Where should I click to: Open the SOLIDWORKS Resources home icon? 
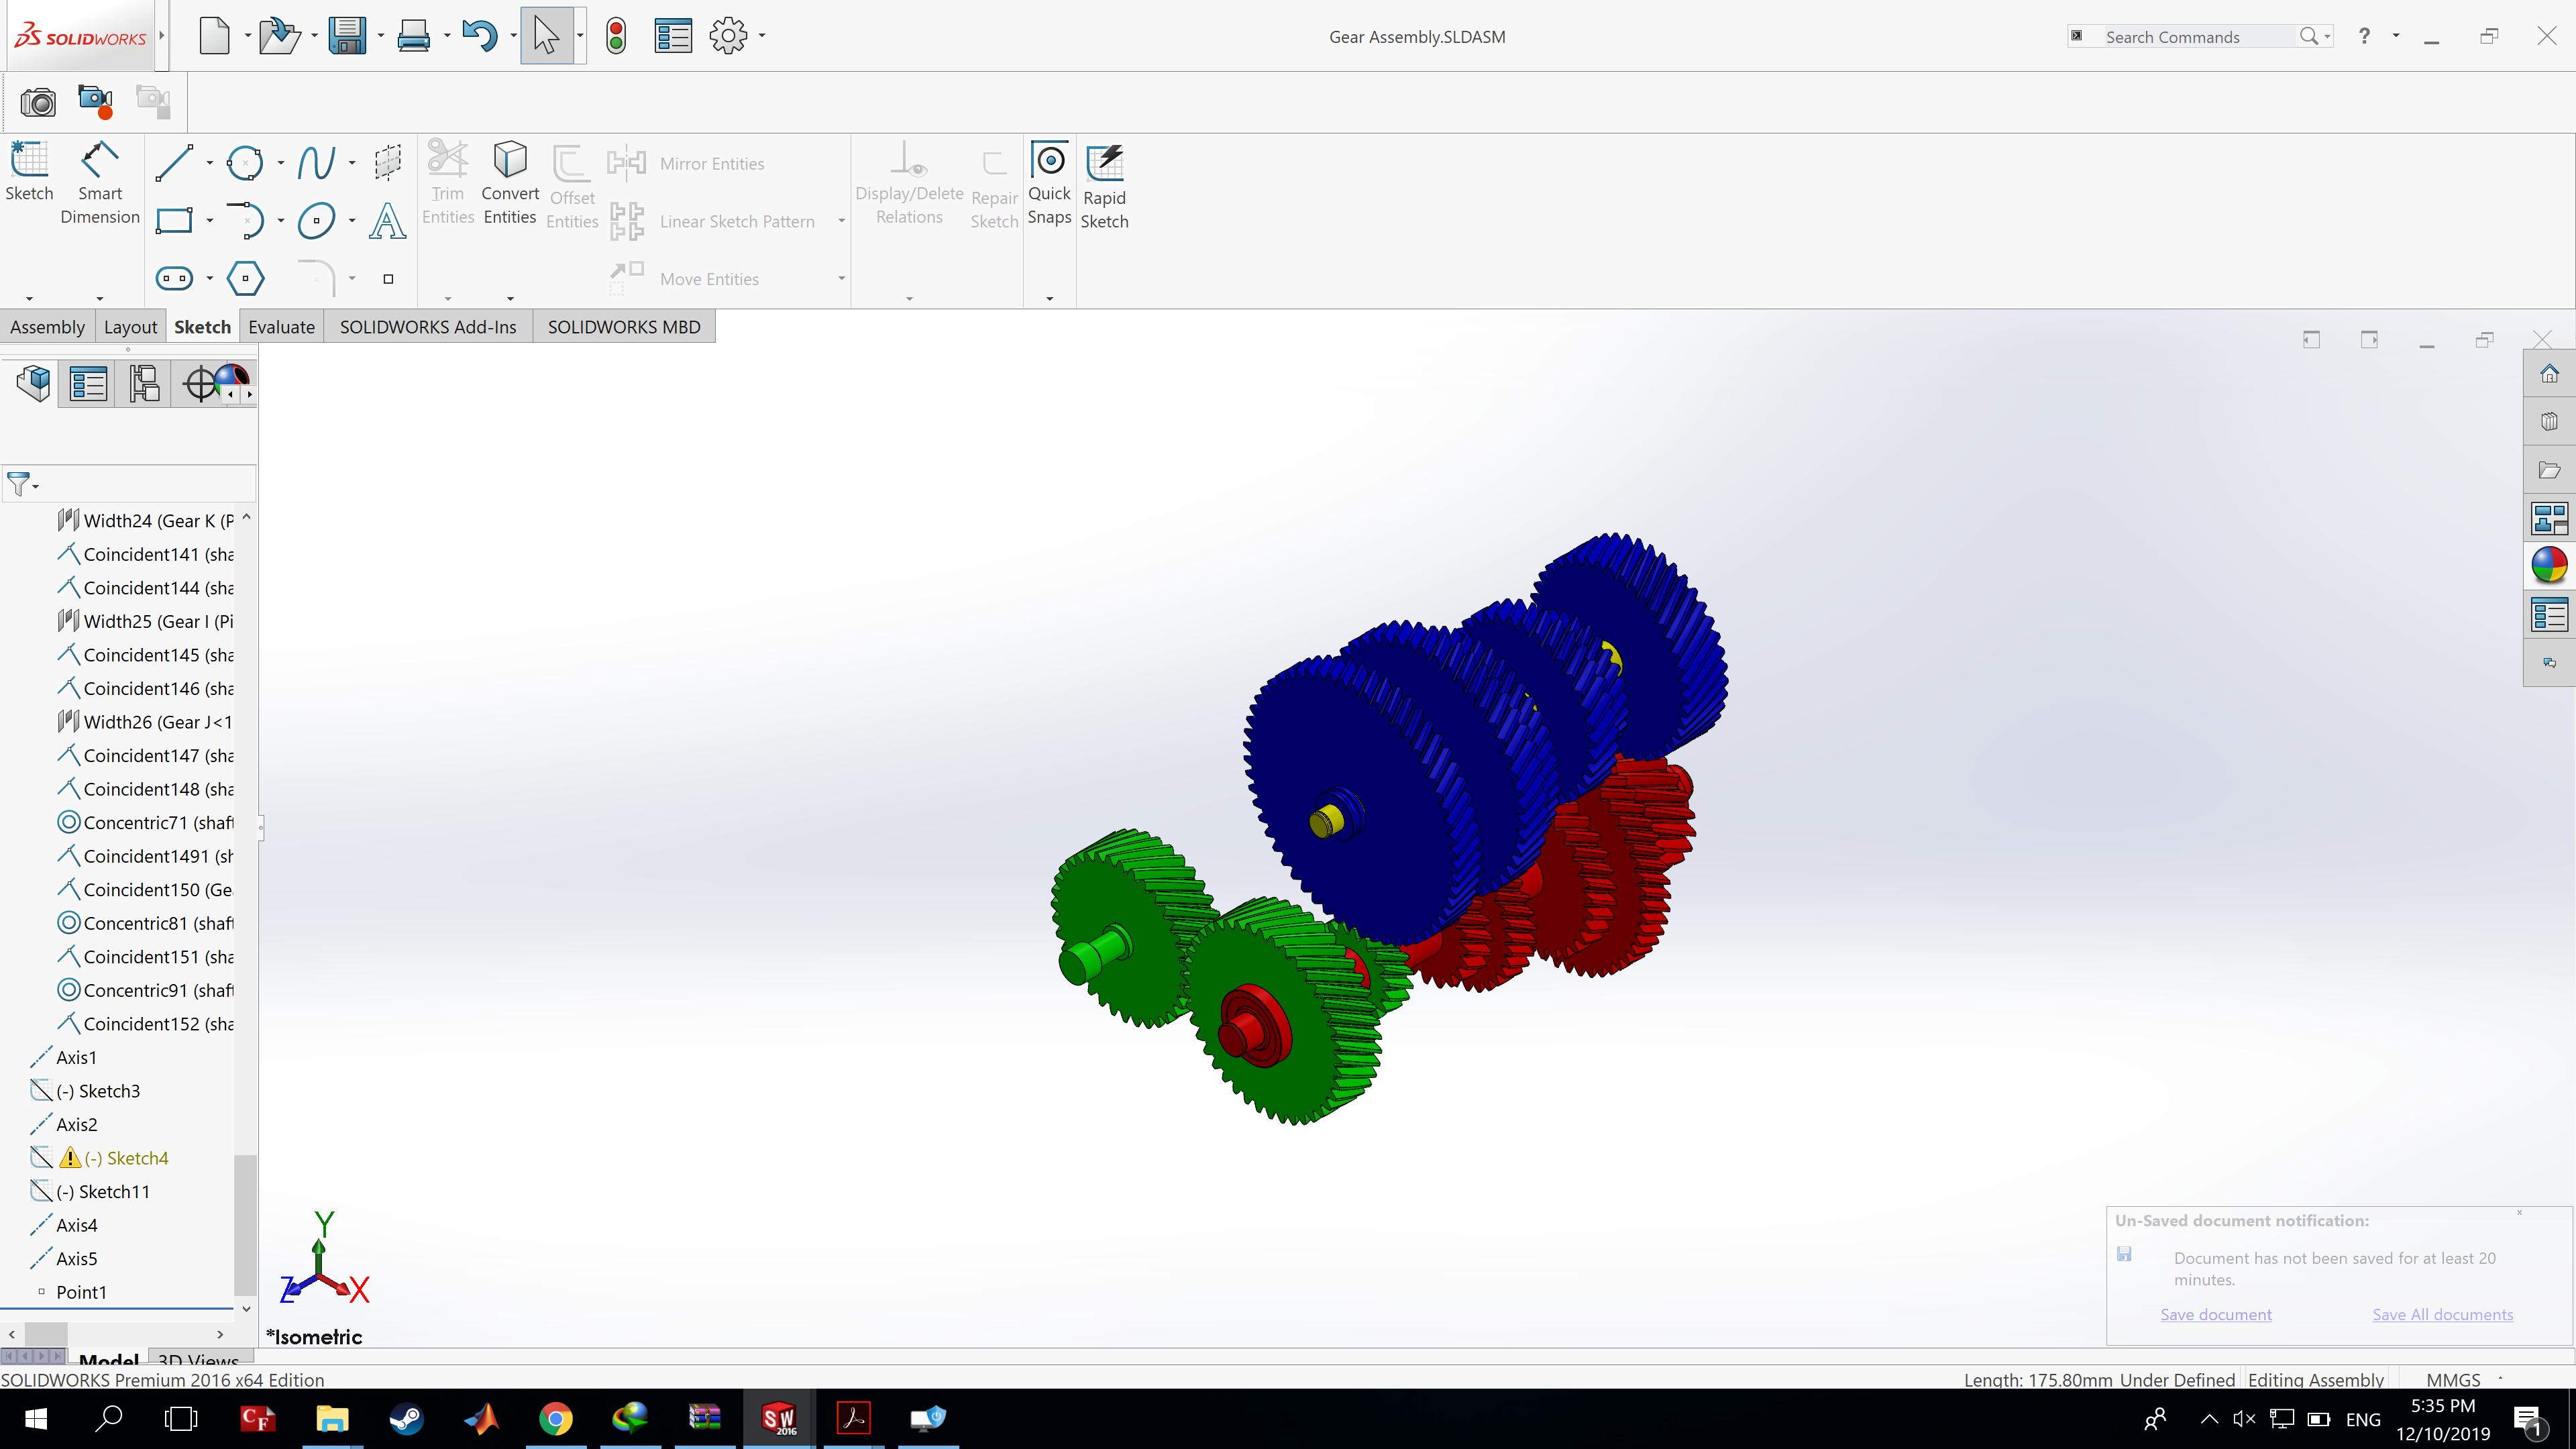(2549, 374)
